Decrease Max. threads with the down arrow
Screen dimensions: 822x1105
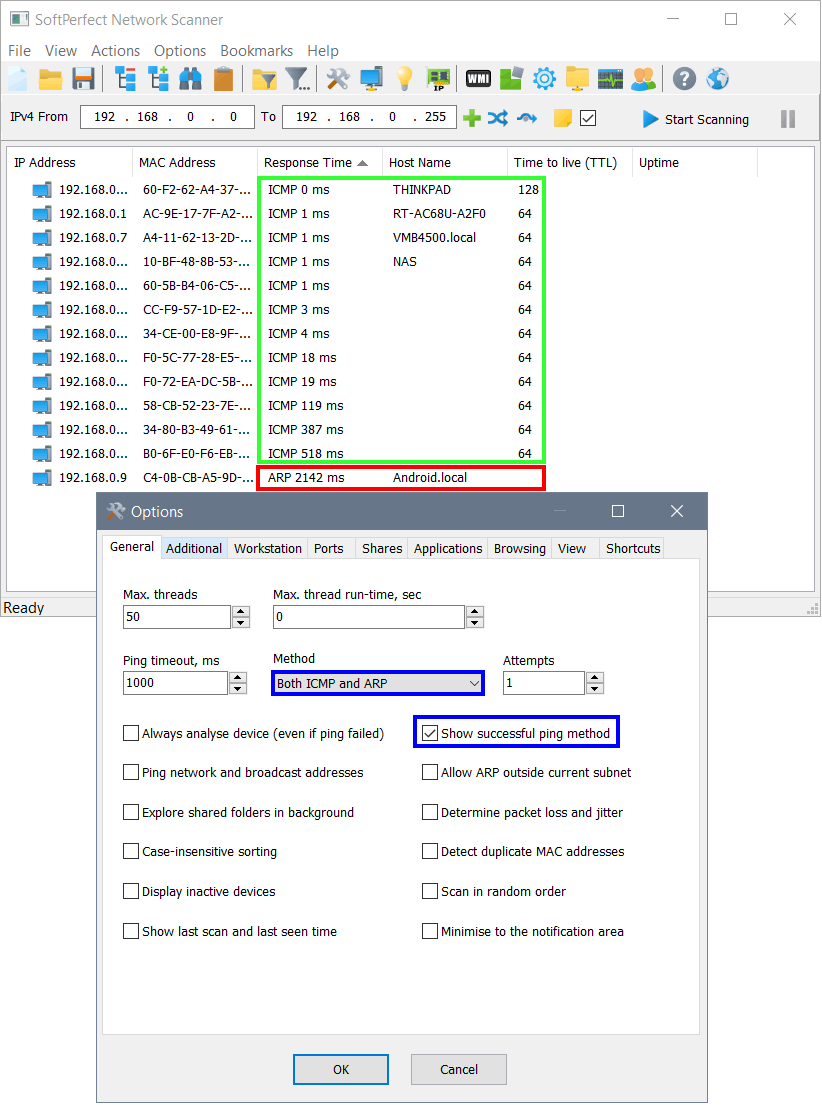click(241, 622)
